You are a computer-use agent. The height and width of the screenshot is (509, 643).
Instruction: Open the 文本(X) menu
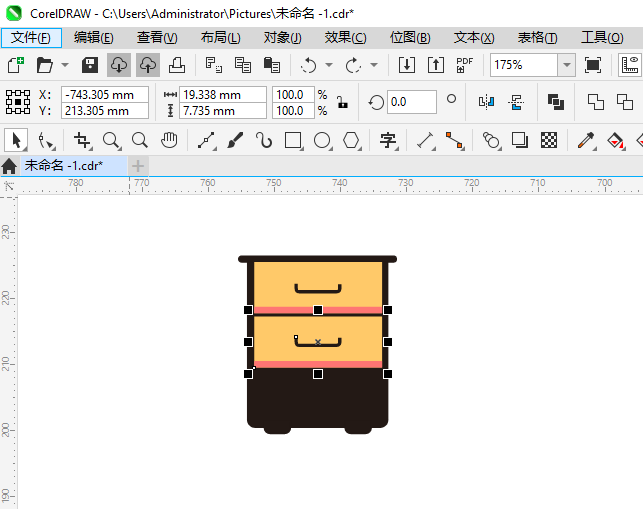click(x=474, y=38)
